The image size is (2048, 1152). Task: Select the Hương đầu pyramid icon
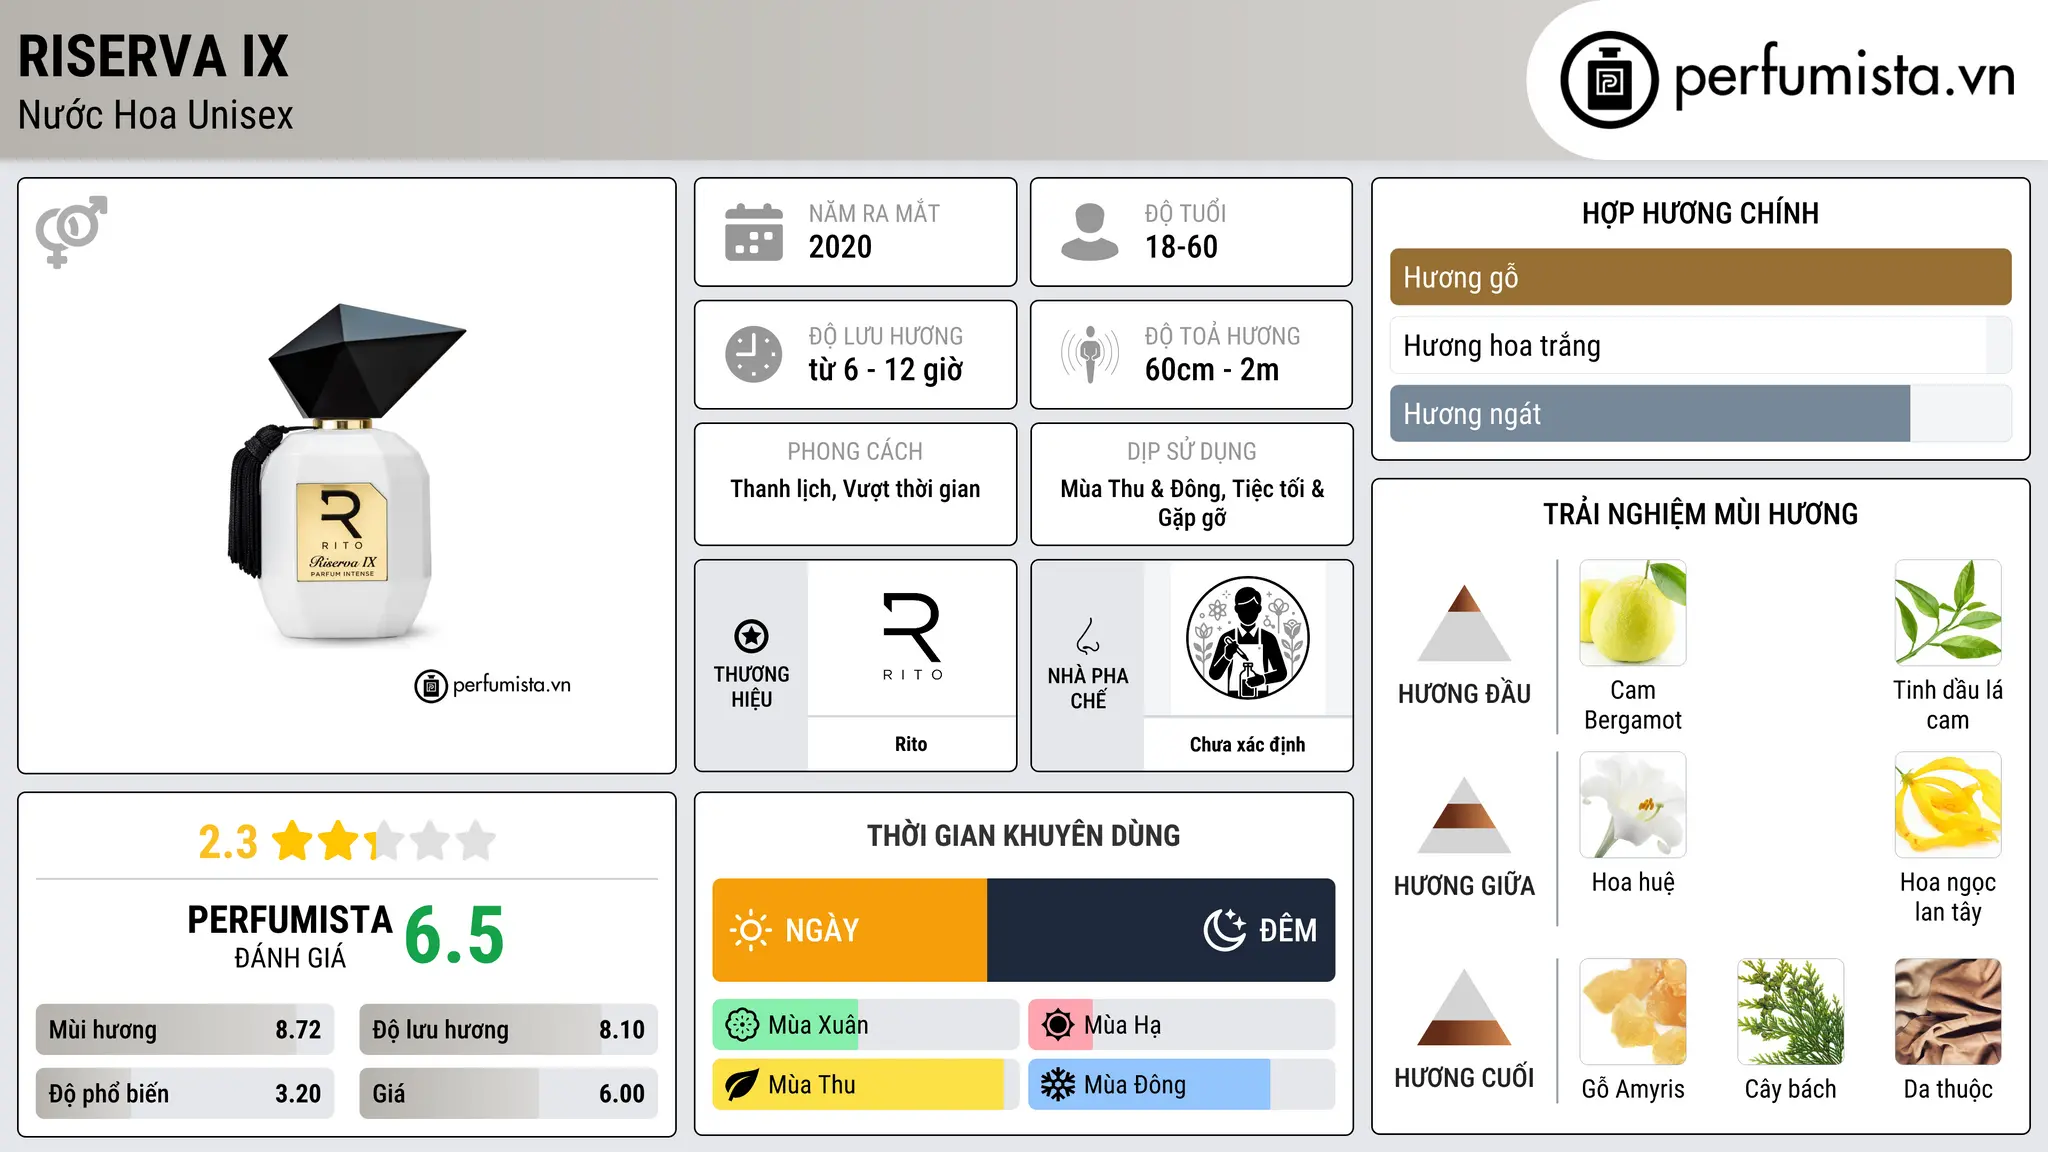tap(1464, 622)
